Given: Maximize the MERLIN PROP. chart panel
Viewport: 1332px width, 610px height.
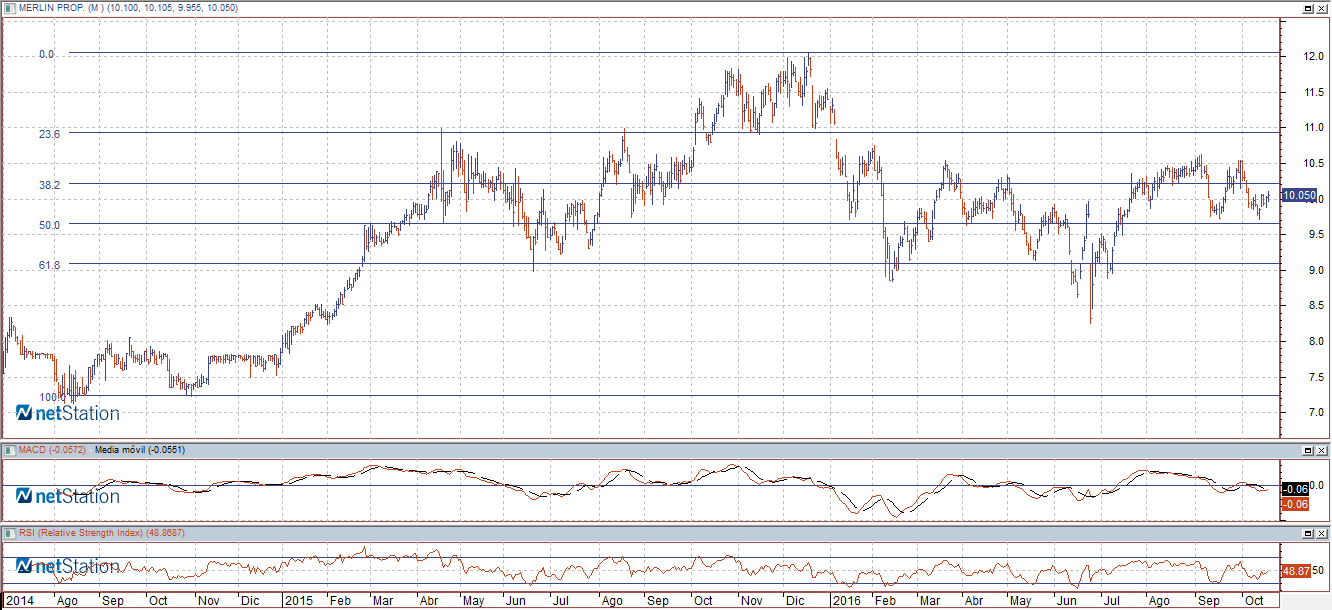Looking at the screenshot, I should (x=1307, y=8).
